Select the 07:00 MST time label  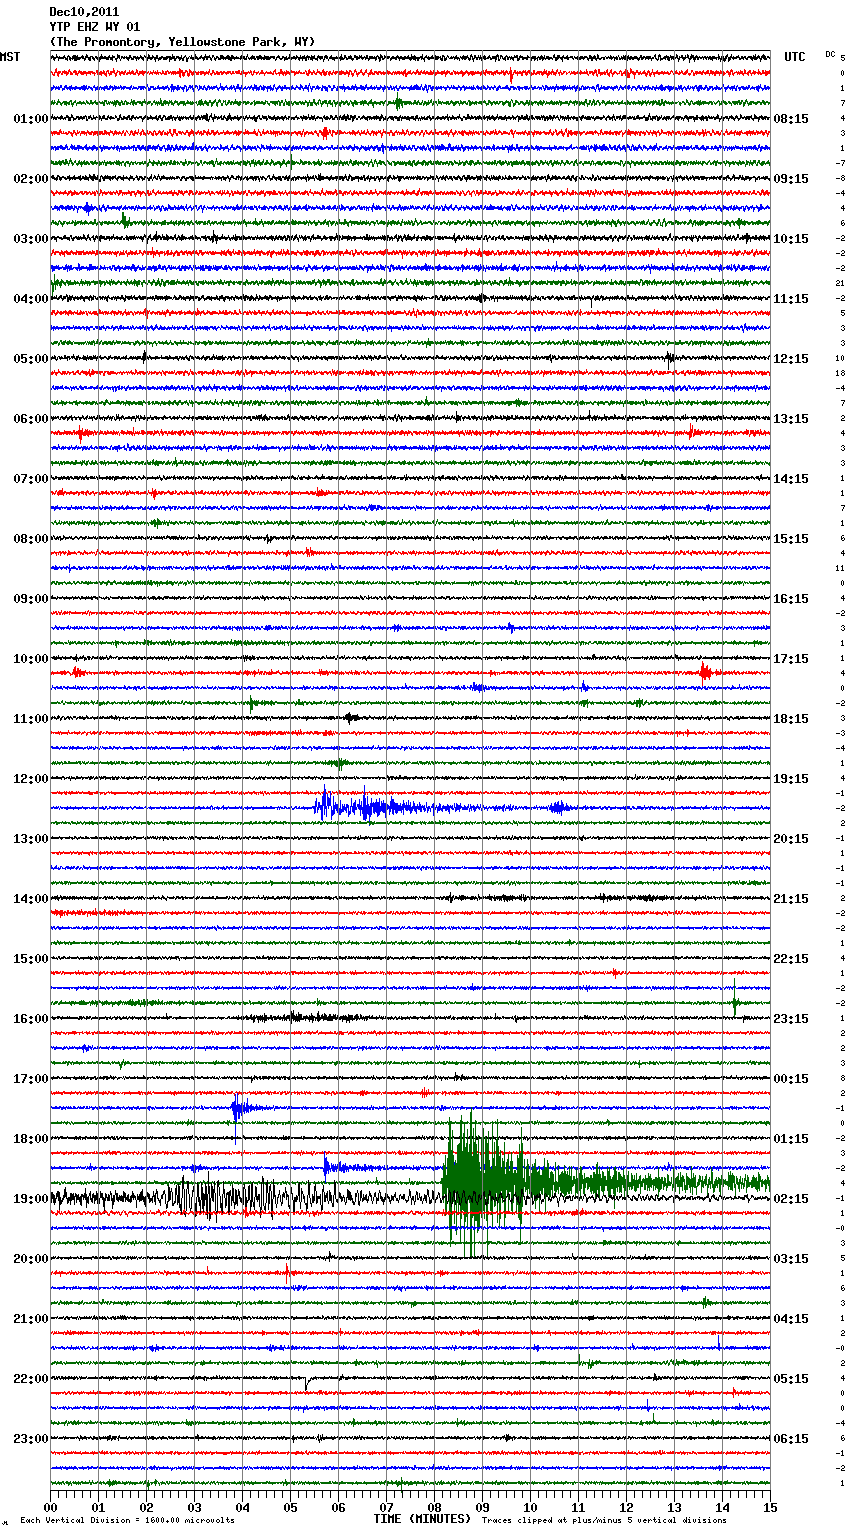pyautogui.click(x=31, y=479)
